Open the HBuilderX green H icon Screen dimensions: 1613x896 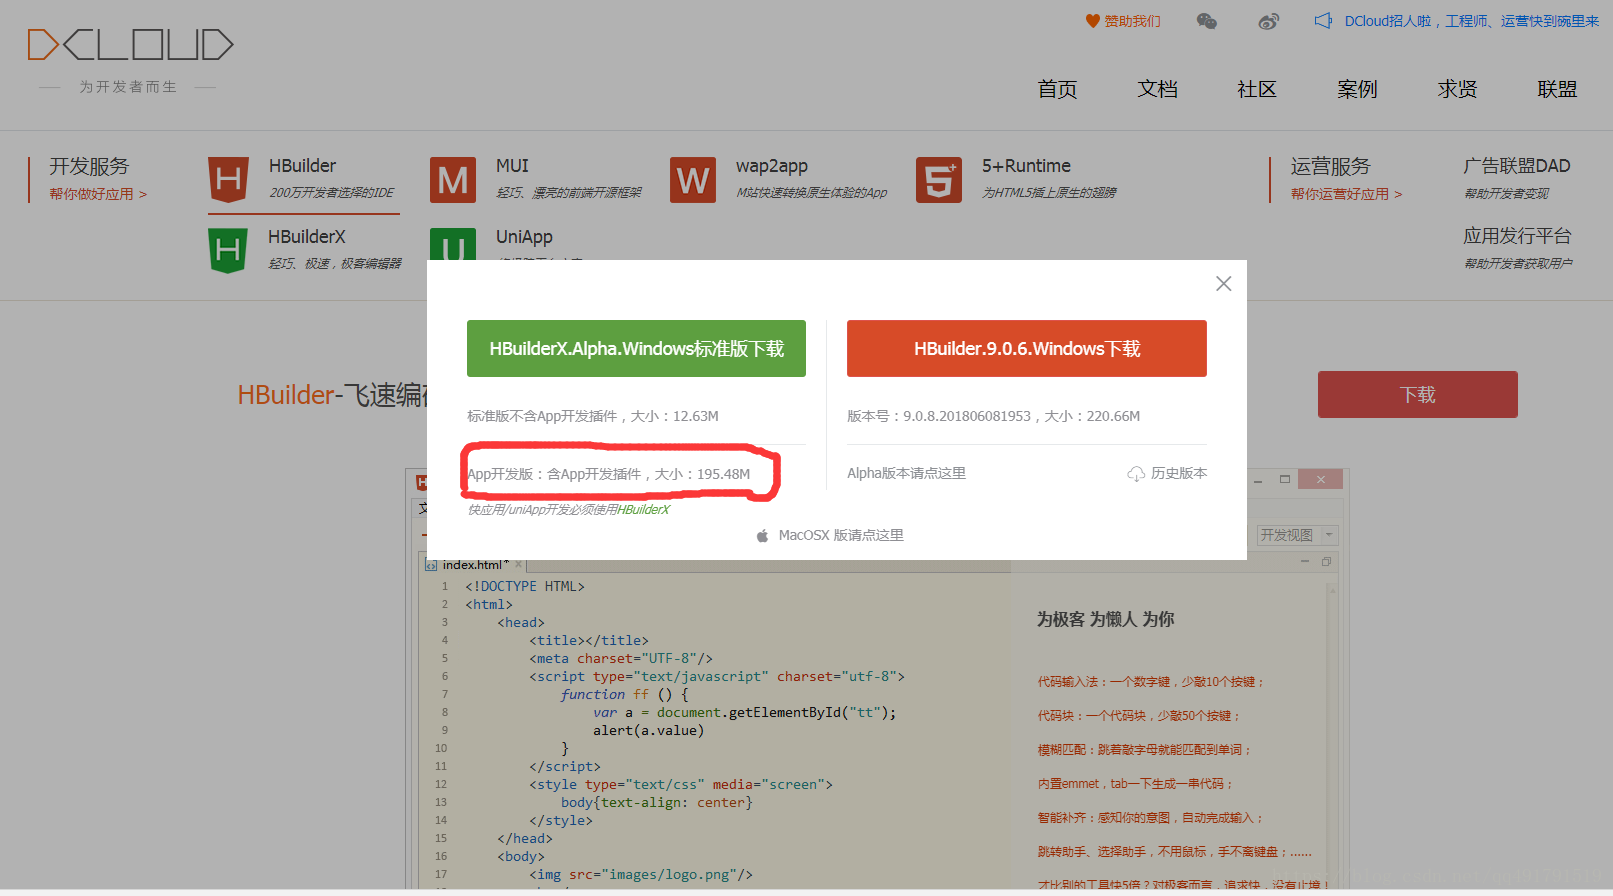[x=228, y=250]
